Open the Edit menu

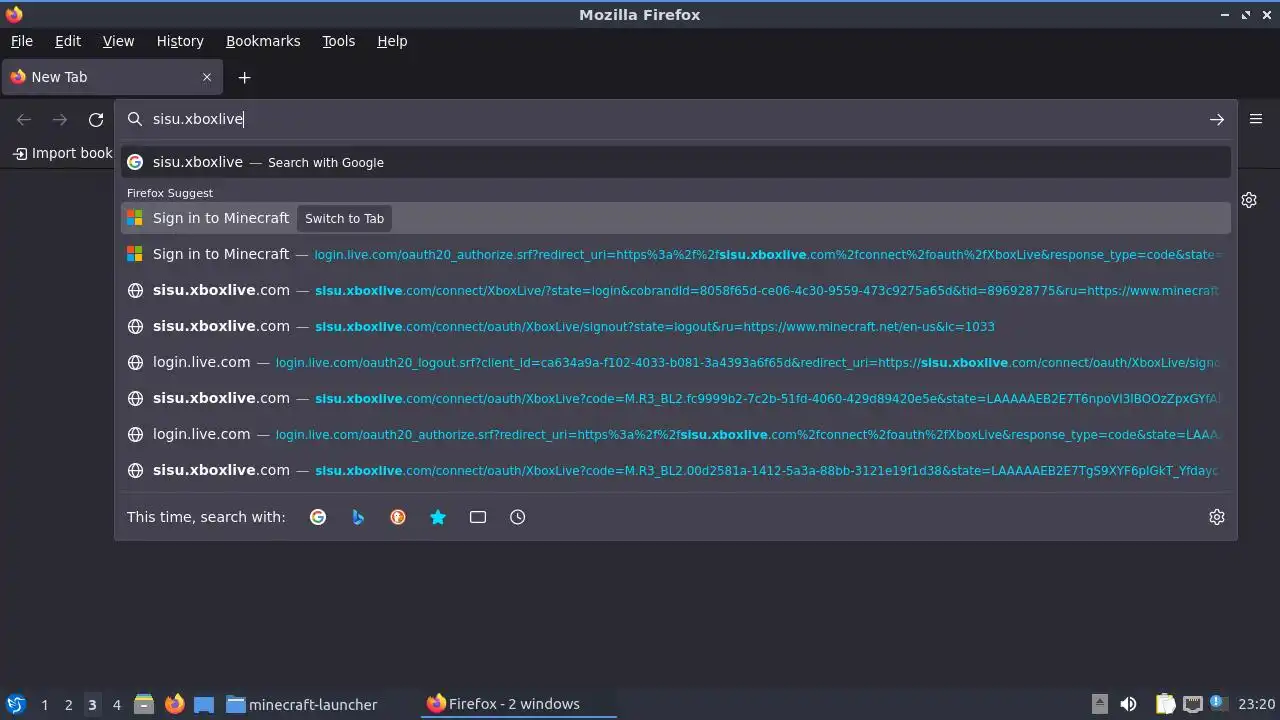pos(68,41)
